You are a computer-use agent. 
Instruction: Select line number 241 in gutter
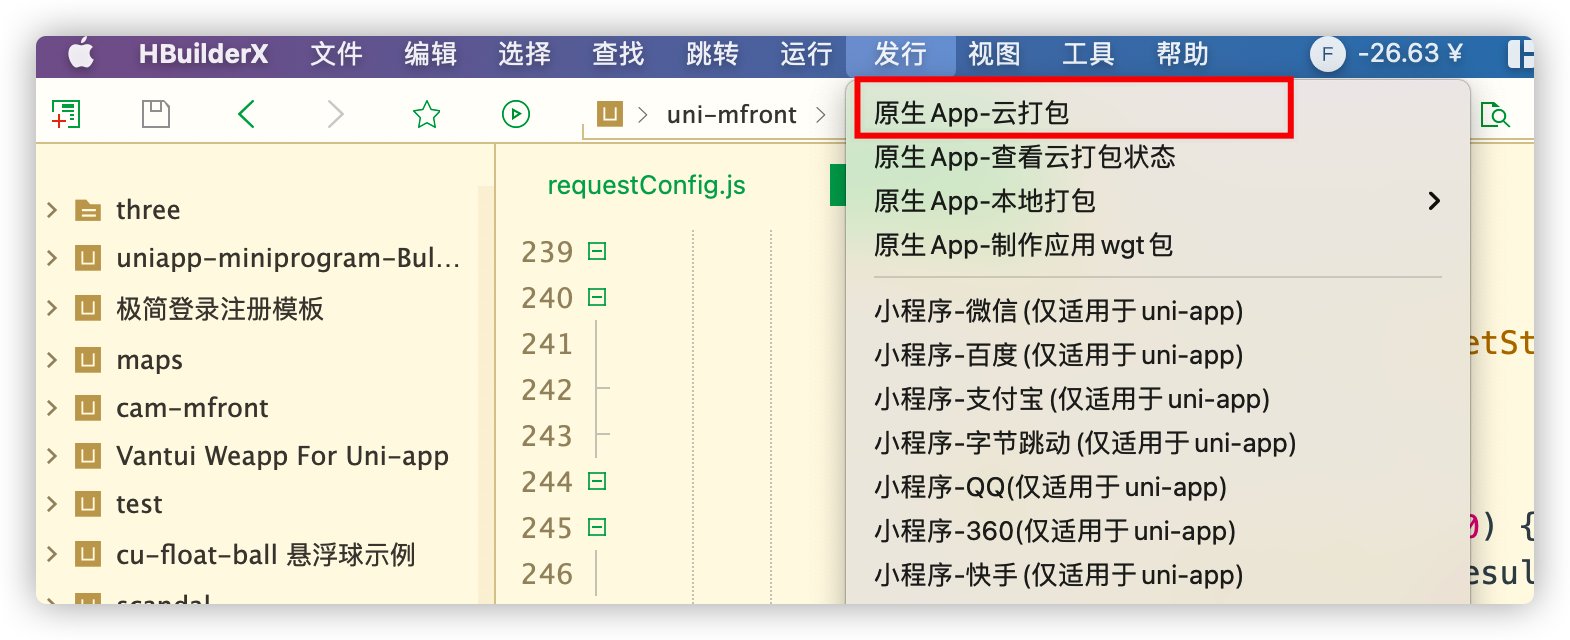[x=547, y=344]
